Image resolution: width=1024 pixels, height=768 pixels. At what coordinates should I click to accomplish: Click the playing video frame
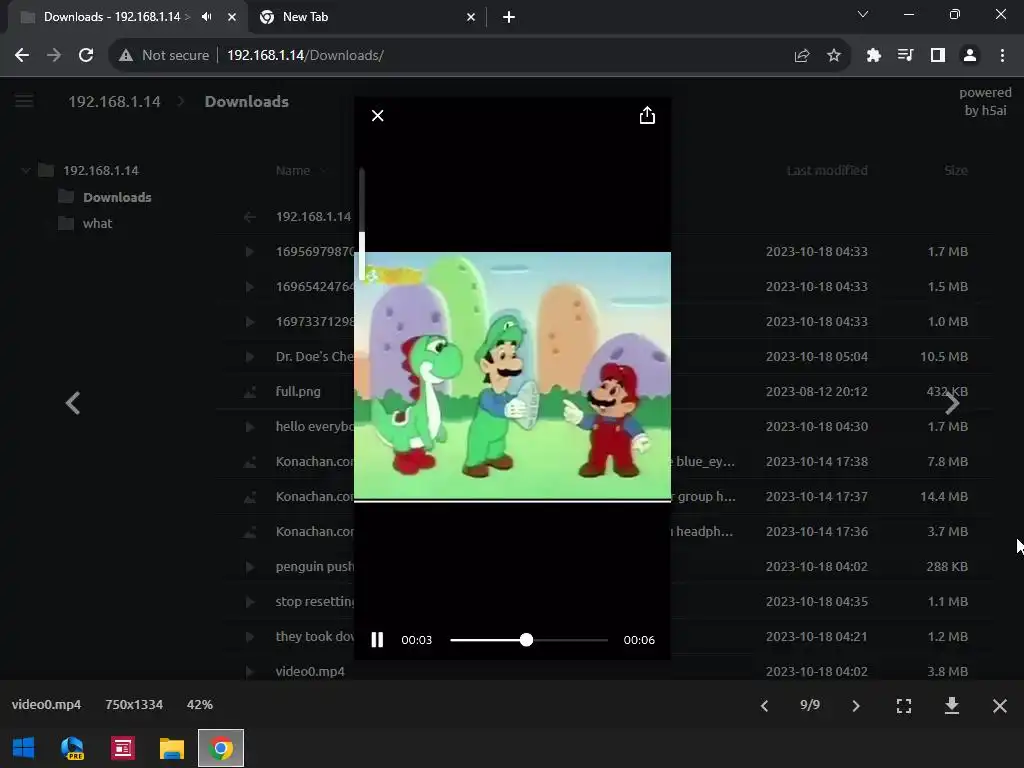(512, 376)
